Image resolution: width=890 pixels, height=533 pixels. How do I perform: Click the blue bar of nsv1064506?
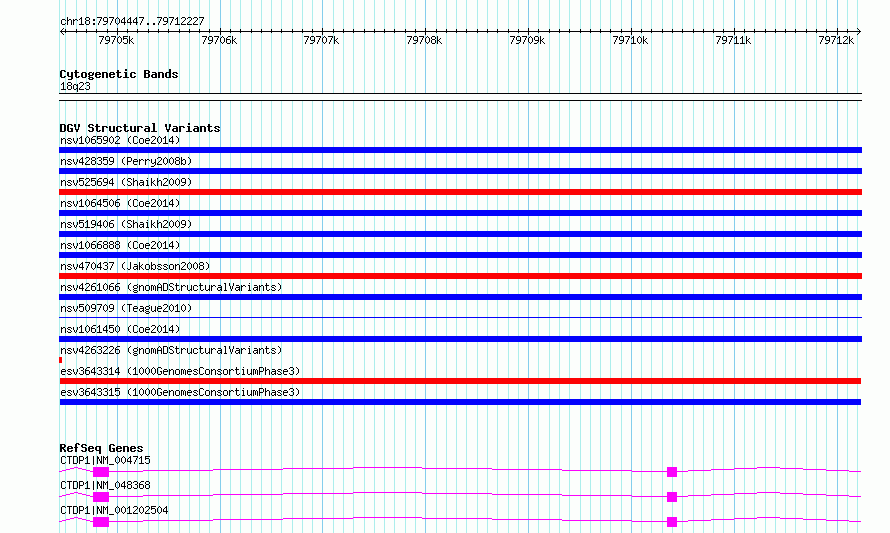[x=460, y=213]
